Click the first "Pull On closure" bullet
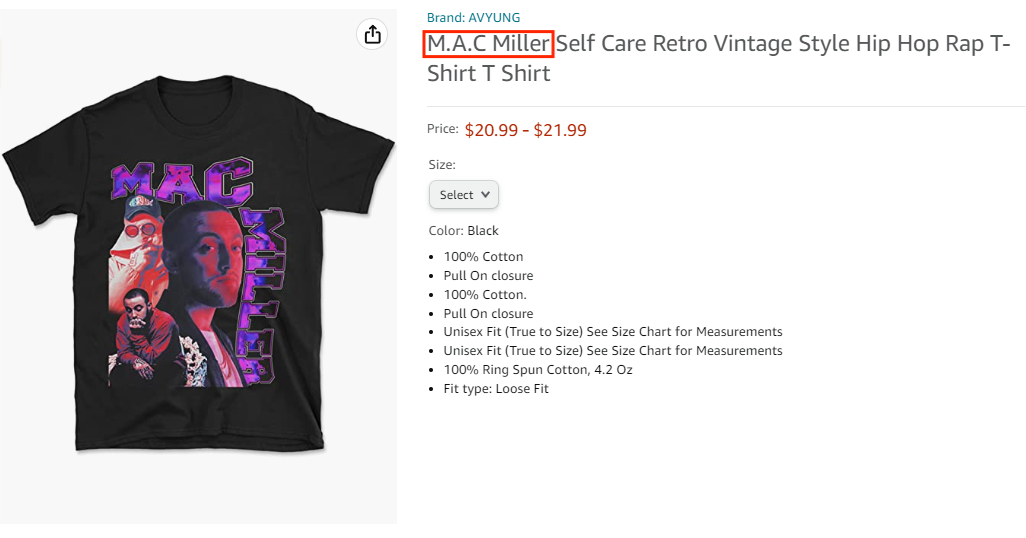Viewport: 1026px width, 538px height. click(488, 276)
